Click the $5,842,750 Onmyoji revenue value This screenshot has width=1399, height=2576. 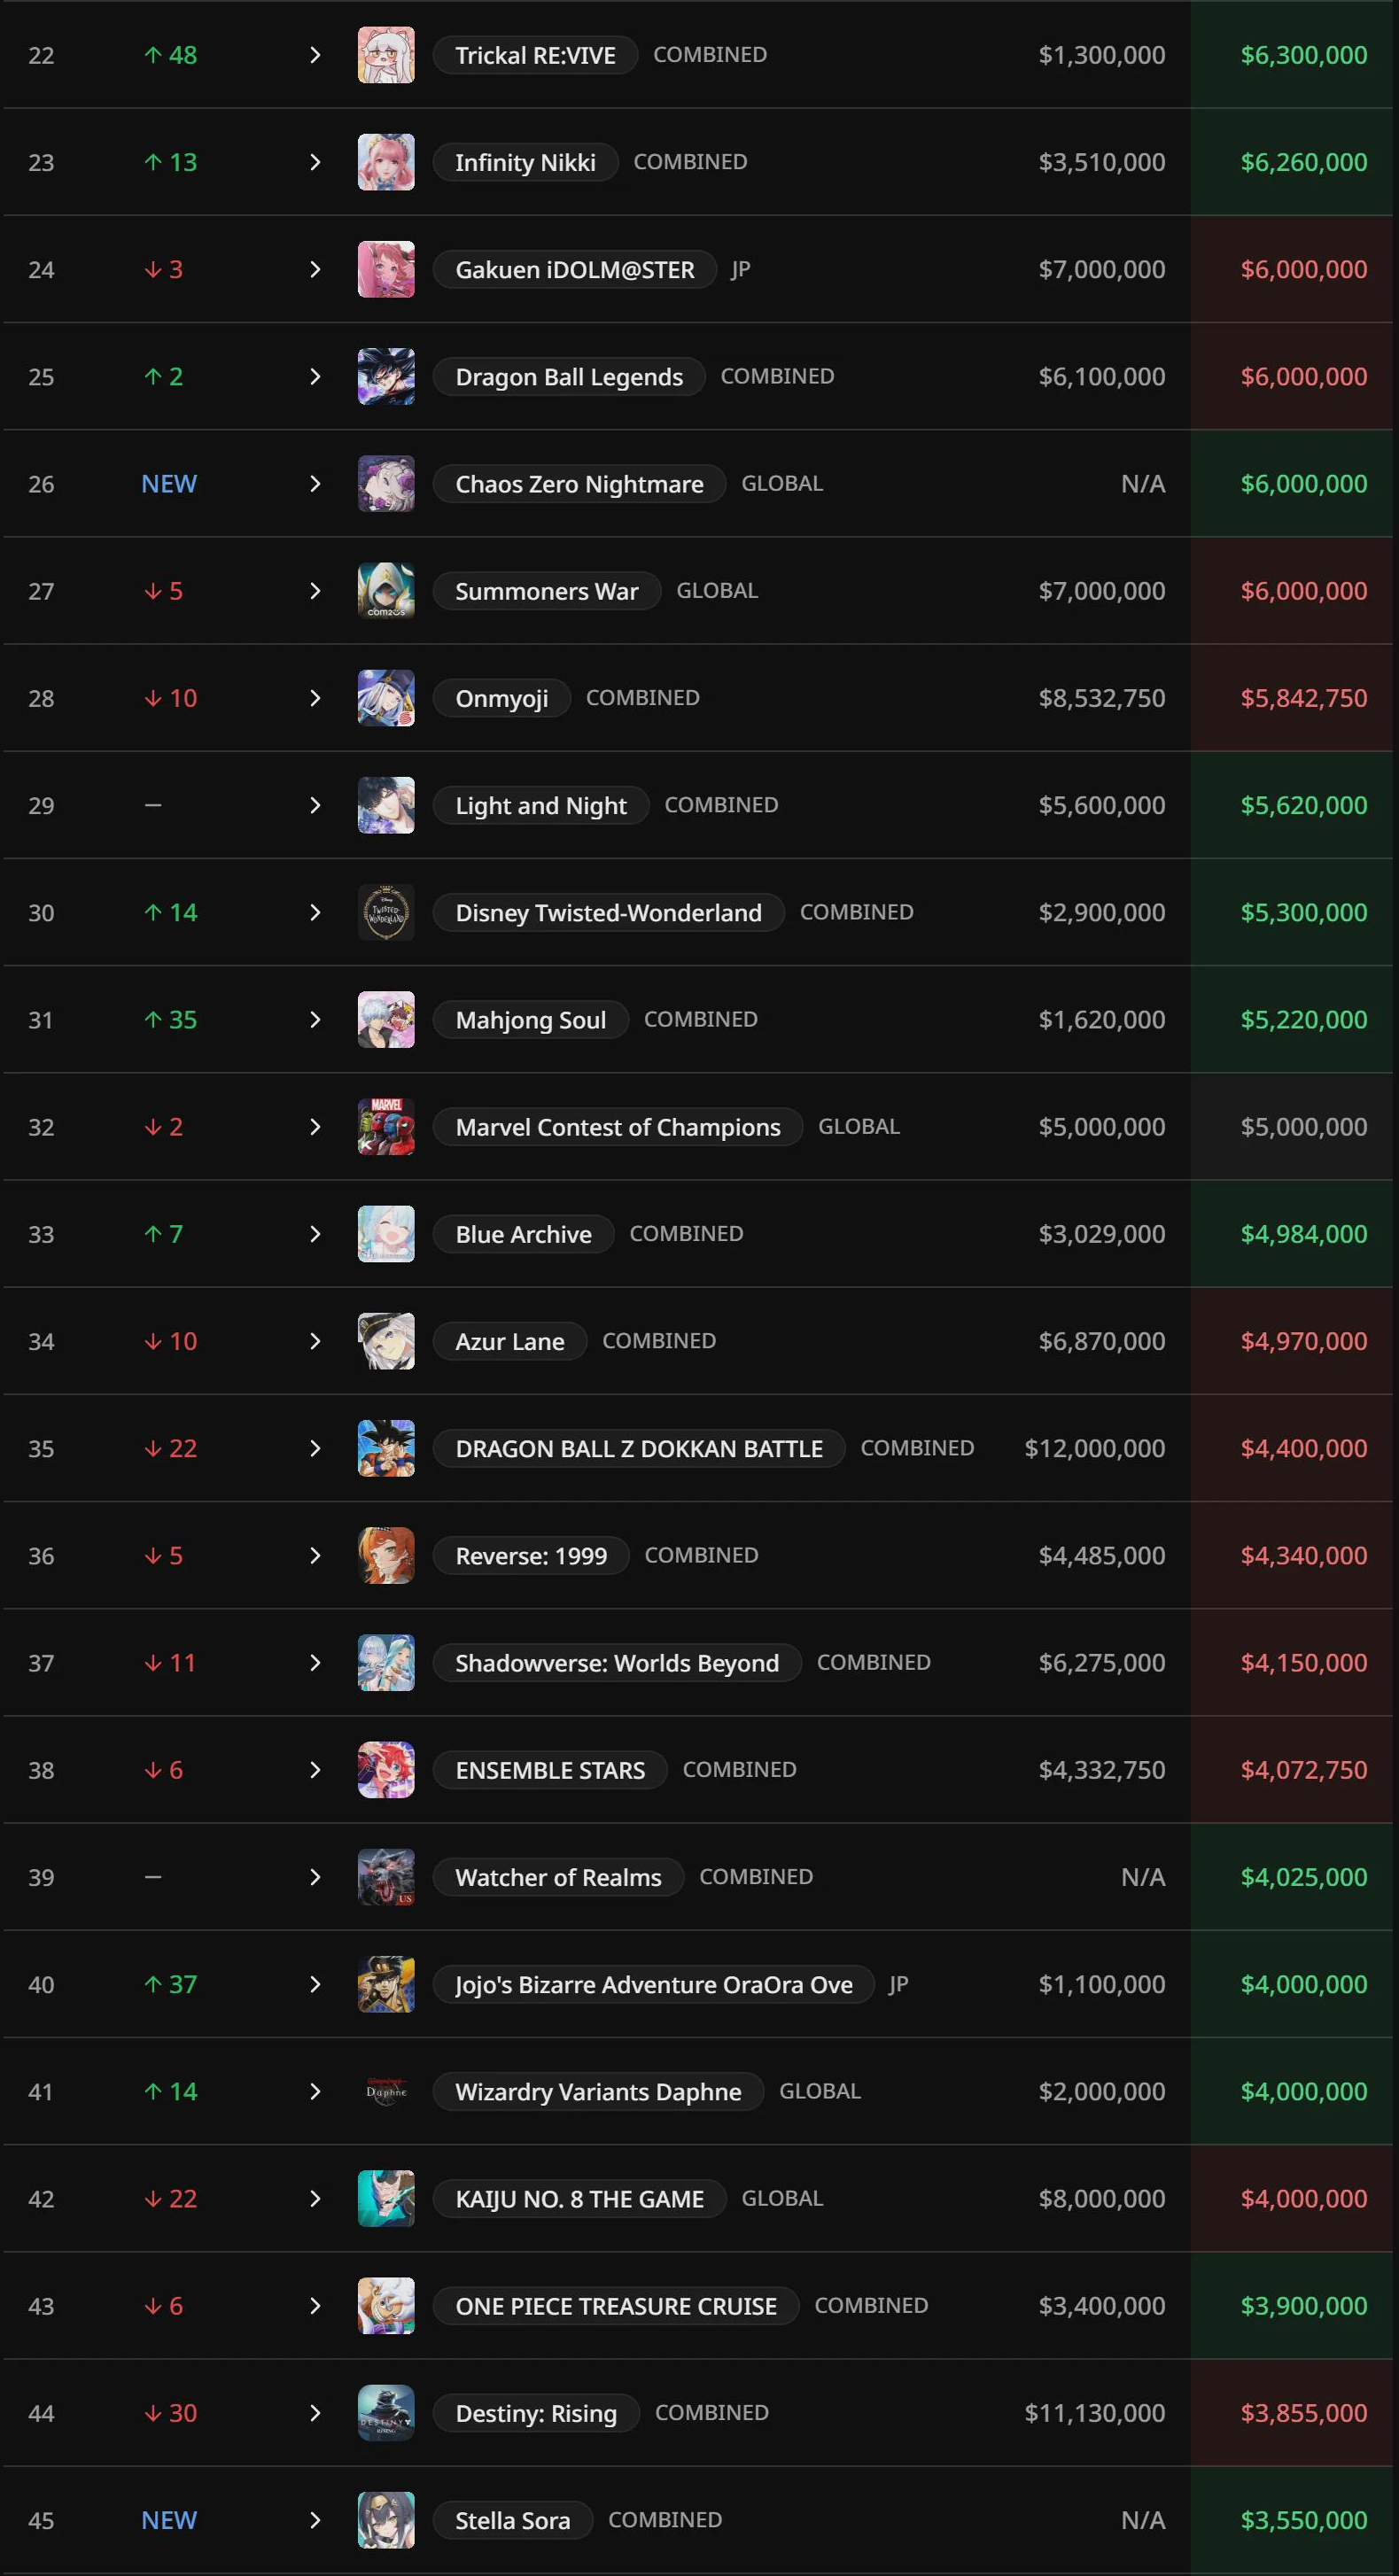pyautogui.click(x=1303, y=698)
